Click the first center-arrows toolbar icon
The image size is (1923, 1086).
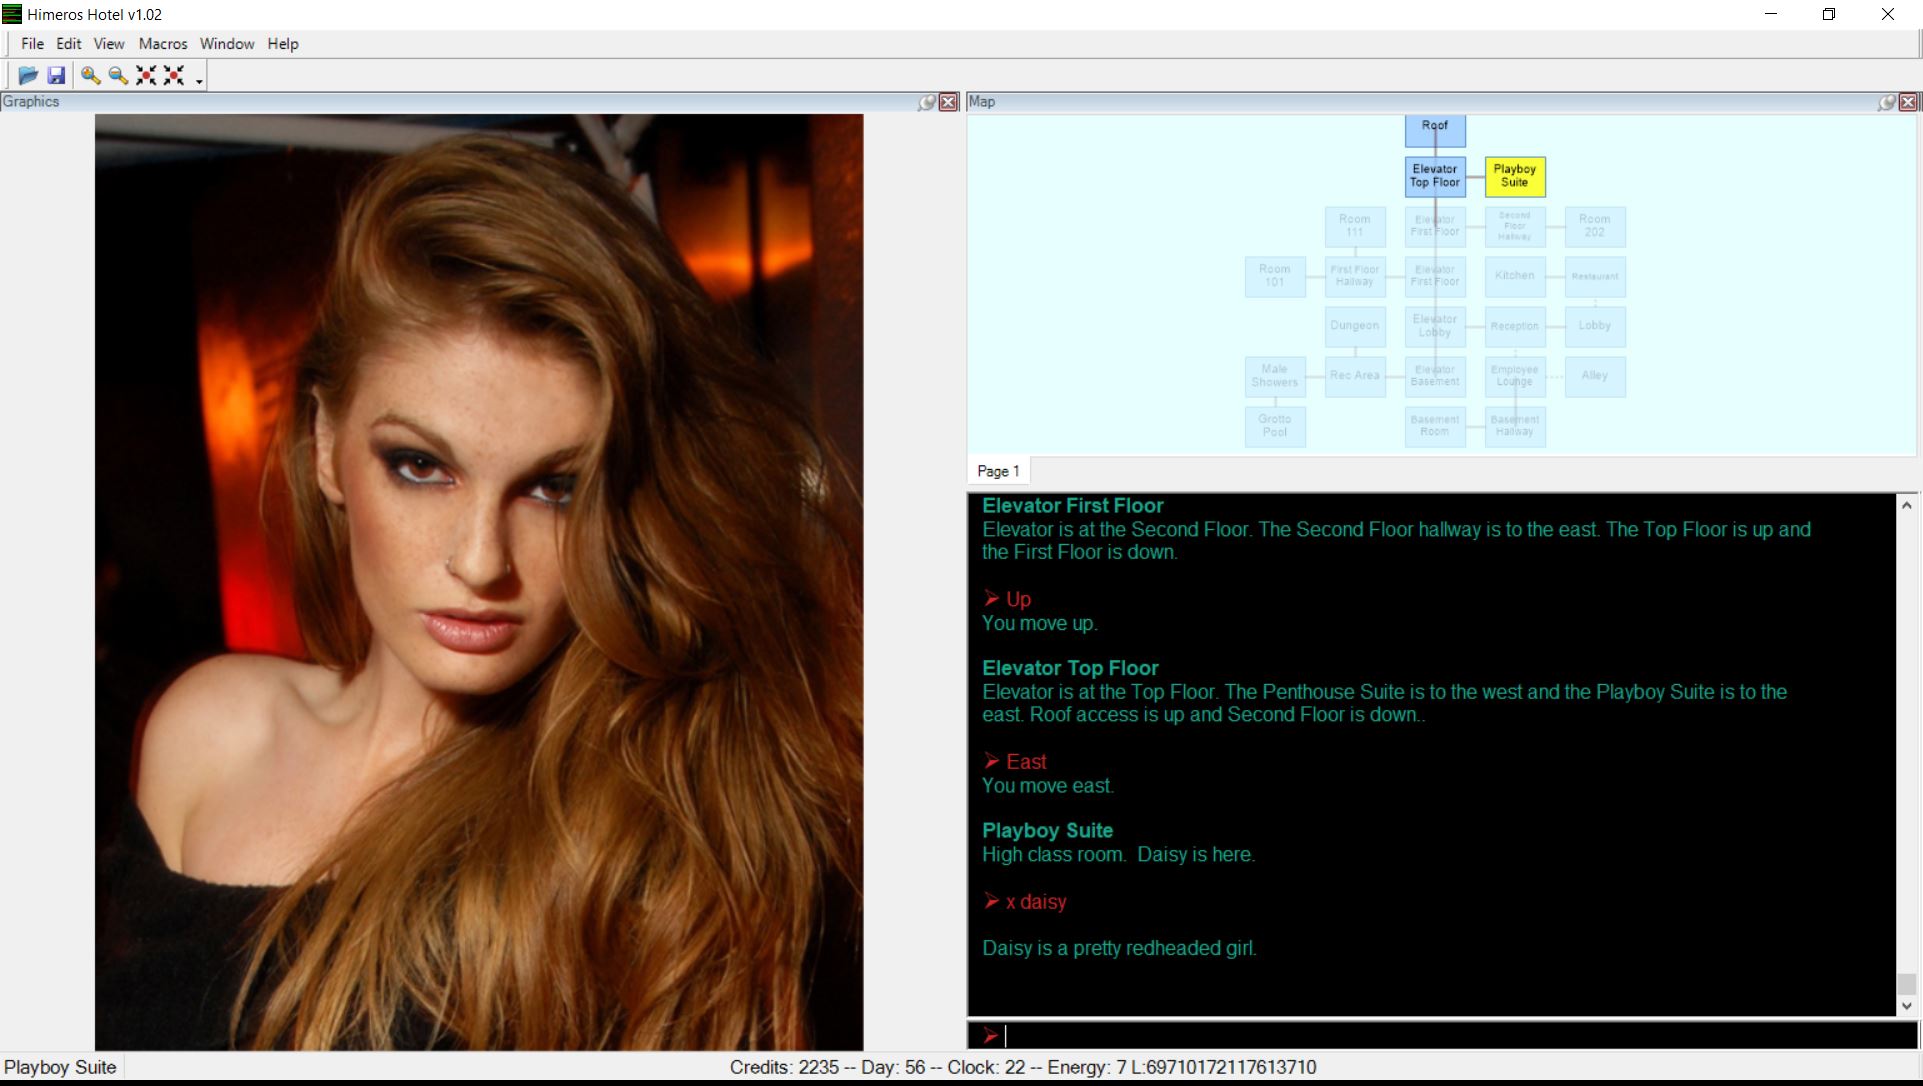(x=146, y=75)
